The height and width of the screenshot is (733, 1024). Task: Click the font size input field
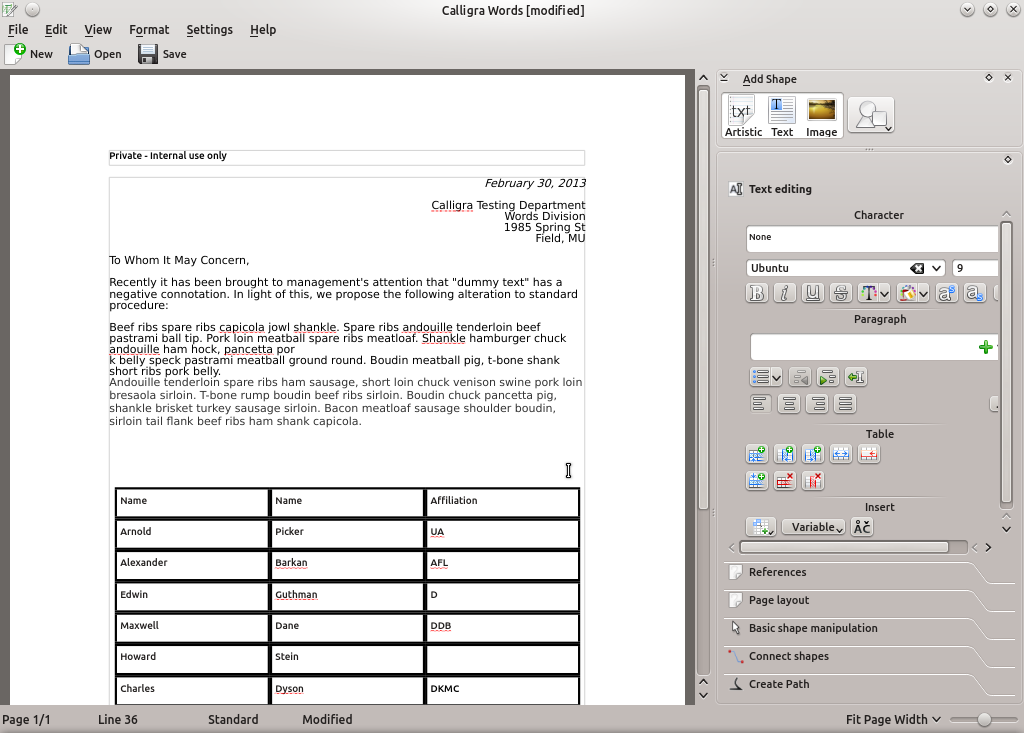[x=974, y=268]
